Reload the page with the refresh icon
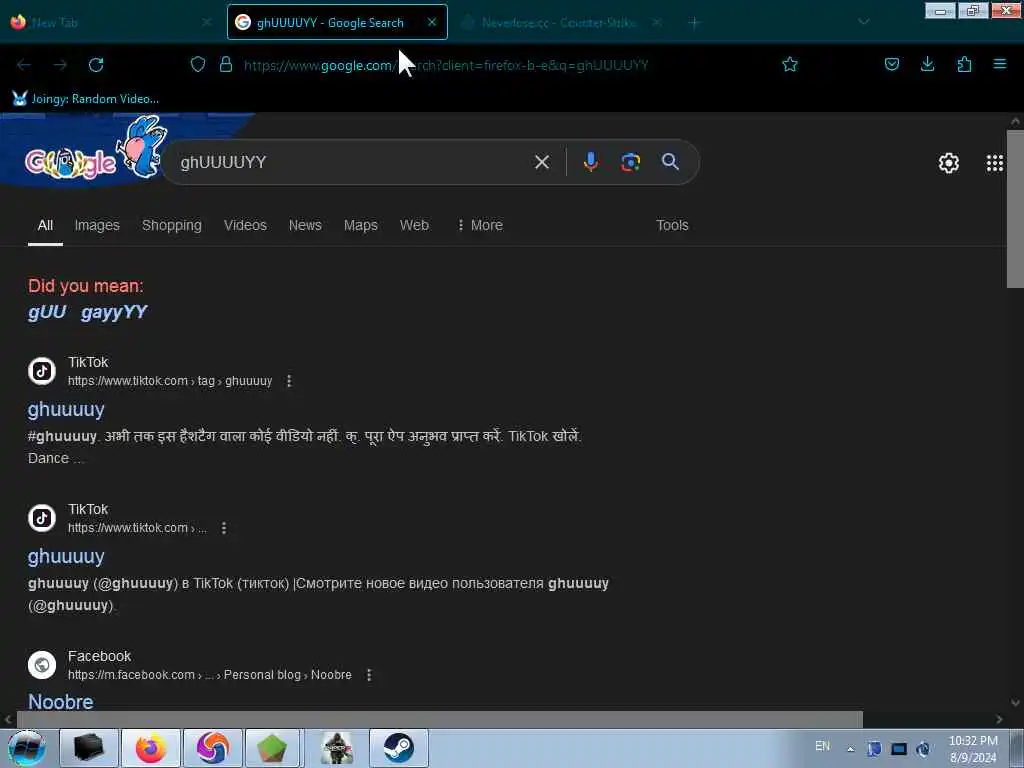 click(x=96, y=65)
